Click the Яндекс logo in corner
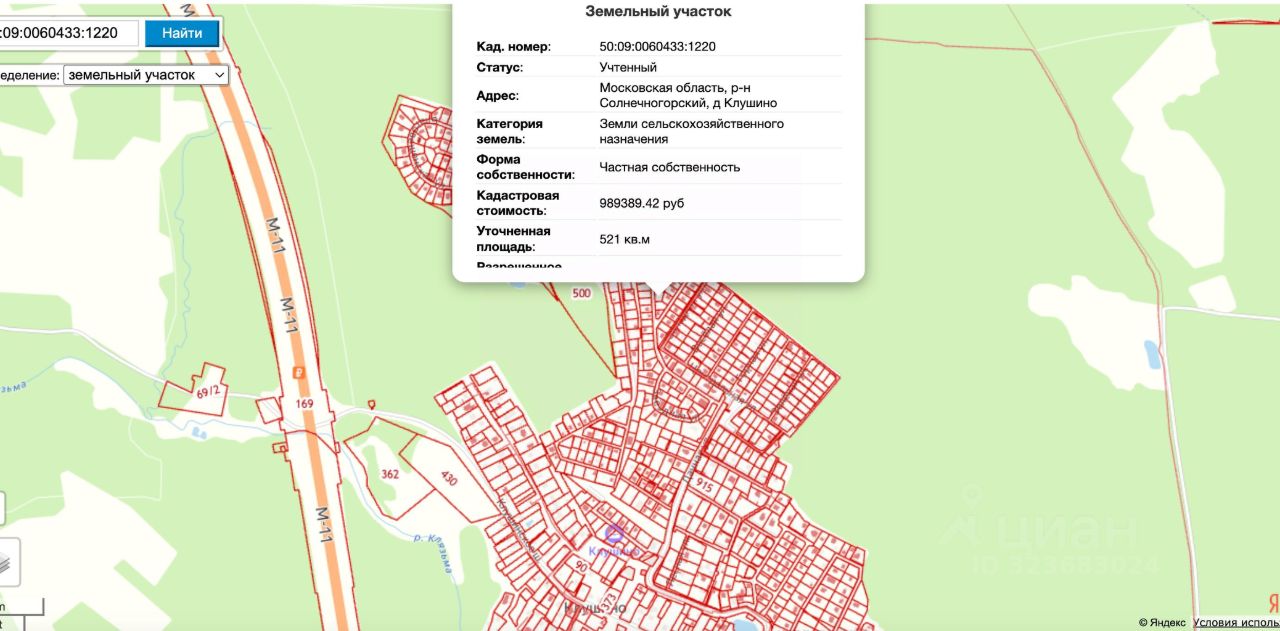Image resolution: width=1280 pixels, height=631 pixels. coord(1273,603)
